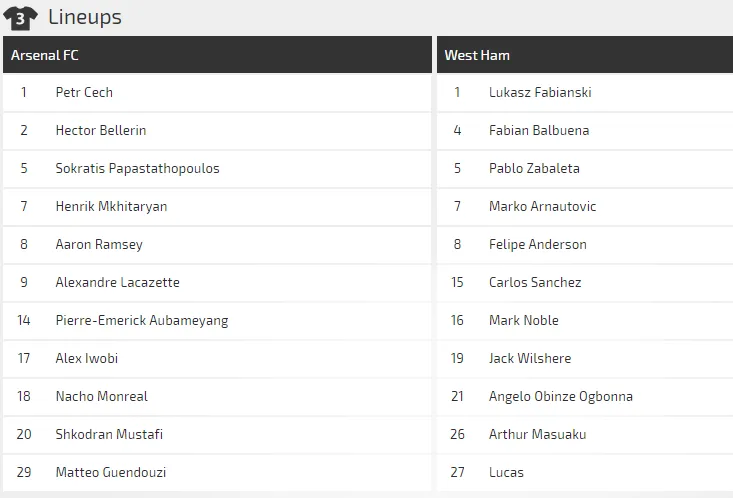This screenshot has height=498, width=733.
Task: Click Fabian Balbuena in West Ham lineup
Action: pos(539,130)
